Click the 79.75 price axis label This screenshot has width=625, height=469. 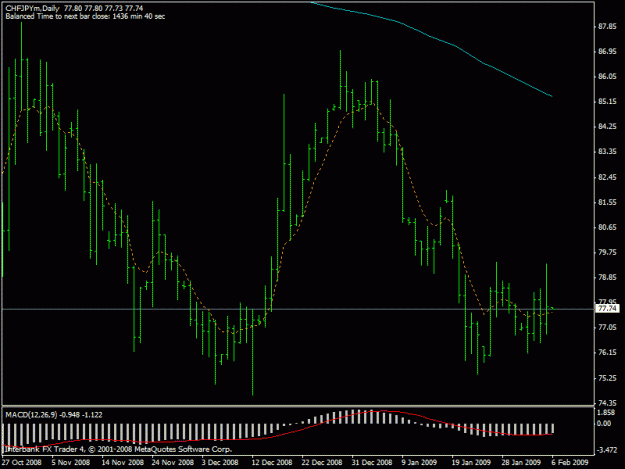pyautogui.click(x=607, y=252)
